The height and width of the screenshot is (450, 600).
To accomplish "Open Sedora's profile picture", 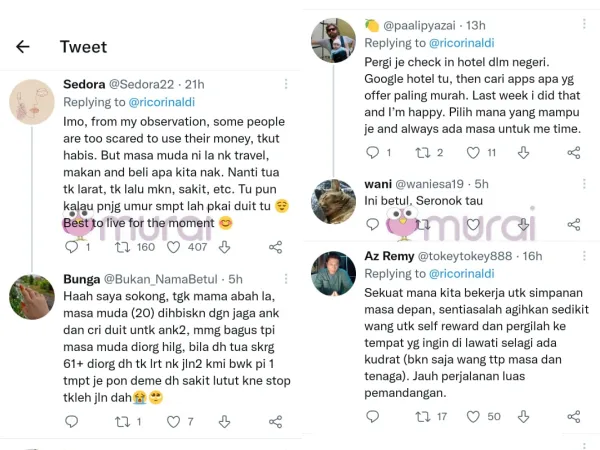I will click(x=32, y=103).
